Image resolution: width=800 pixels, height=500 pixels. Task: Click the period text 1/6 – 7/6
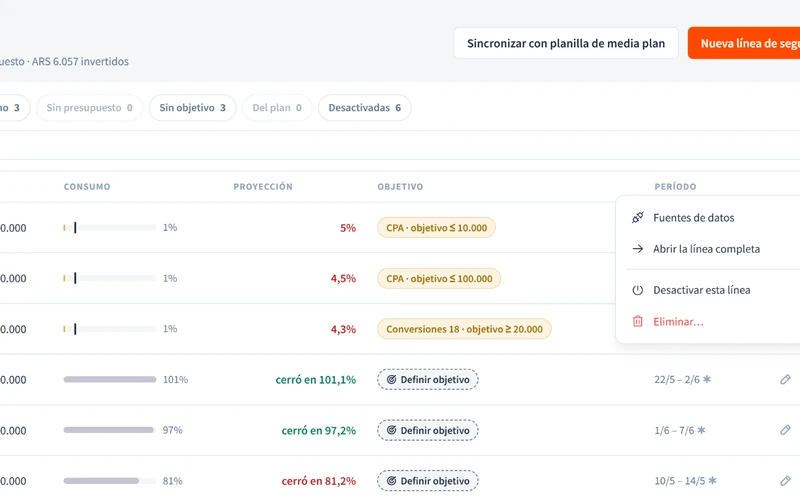(x=674, y=430)
